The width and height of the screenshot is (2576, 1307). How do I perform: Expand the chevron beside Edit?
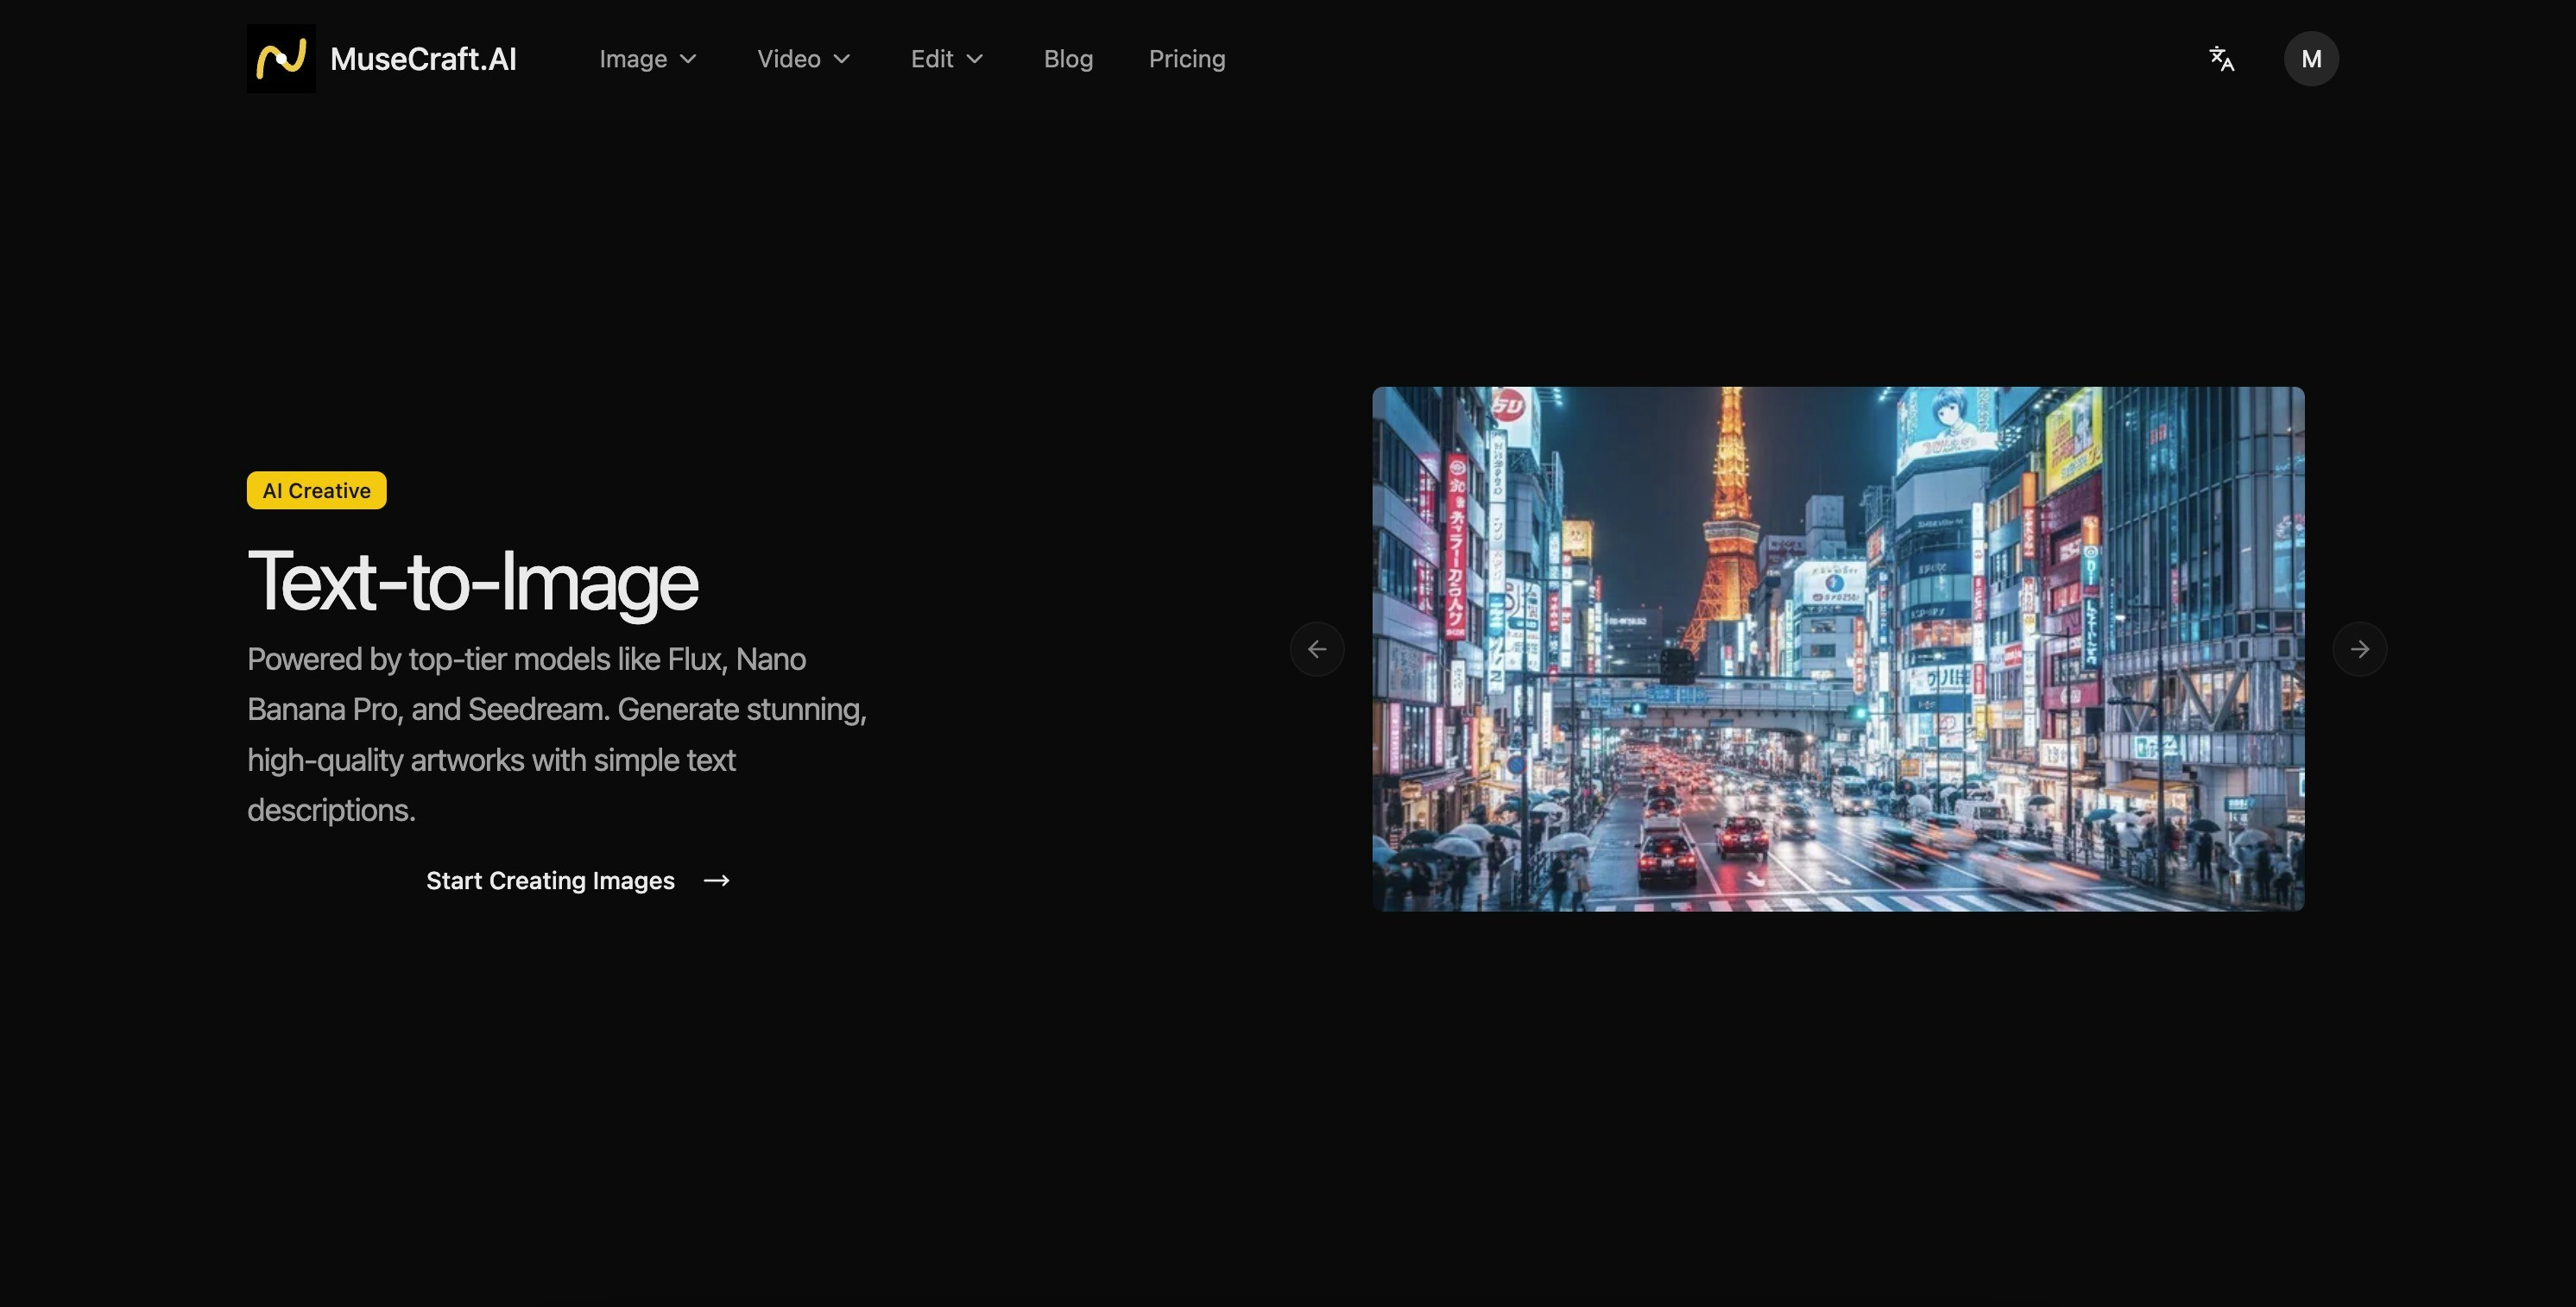coord(975,59)
